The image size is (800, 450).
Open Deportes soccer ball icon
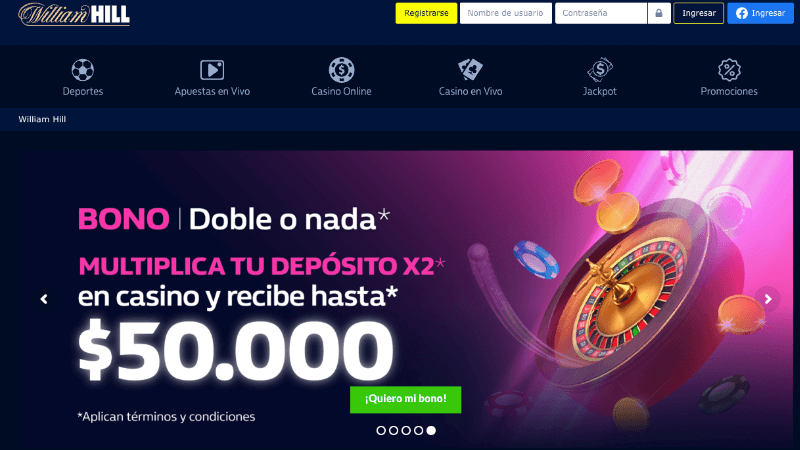(83, 70)
